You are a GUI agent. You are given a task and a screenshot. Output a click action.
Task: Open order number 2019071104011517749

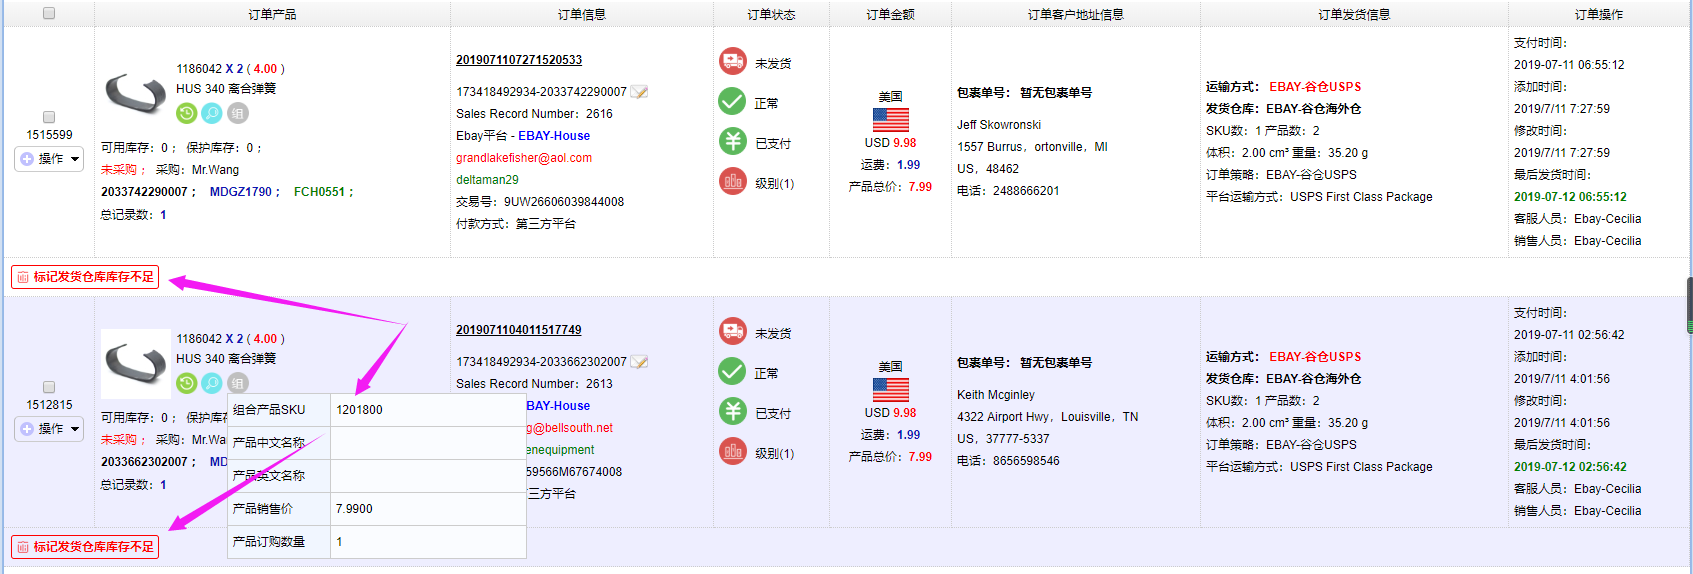519,330
